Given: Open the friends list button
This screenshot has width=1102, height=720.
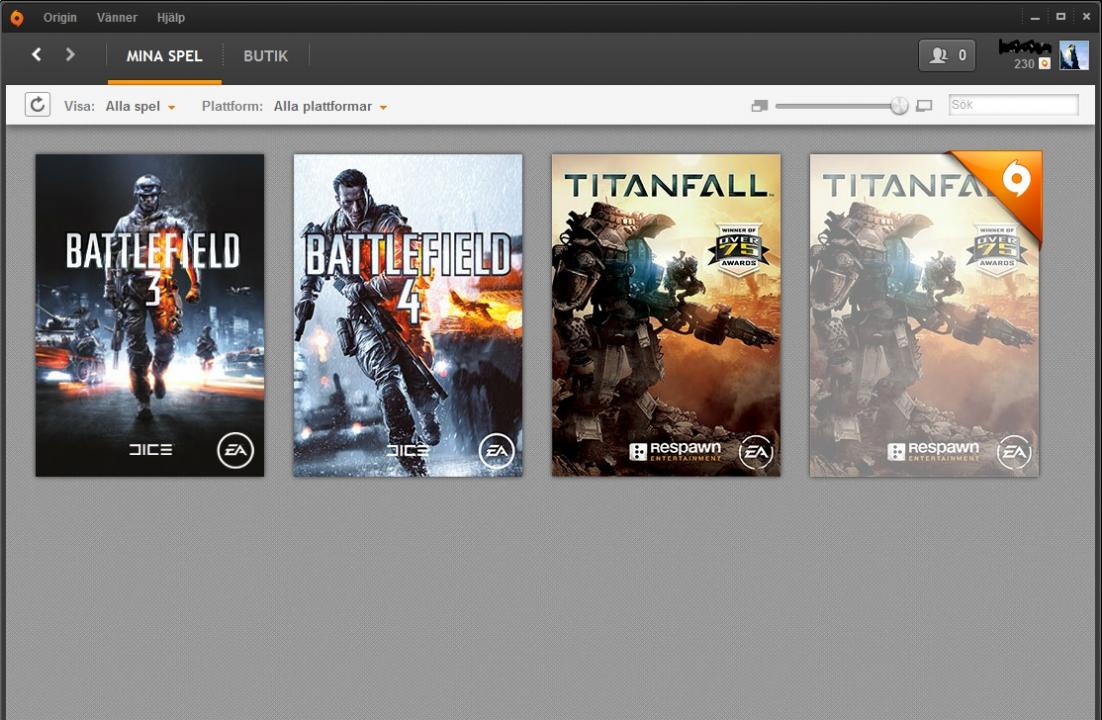Looking at the screenshot, I should pyautogui.click(x=946, y=56).
